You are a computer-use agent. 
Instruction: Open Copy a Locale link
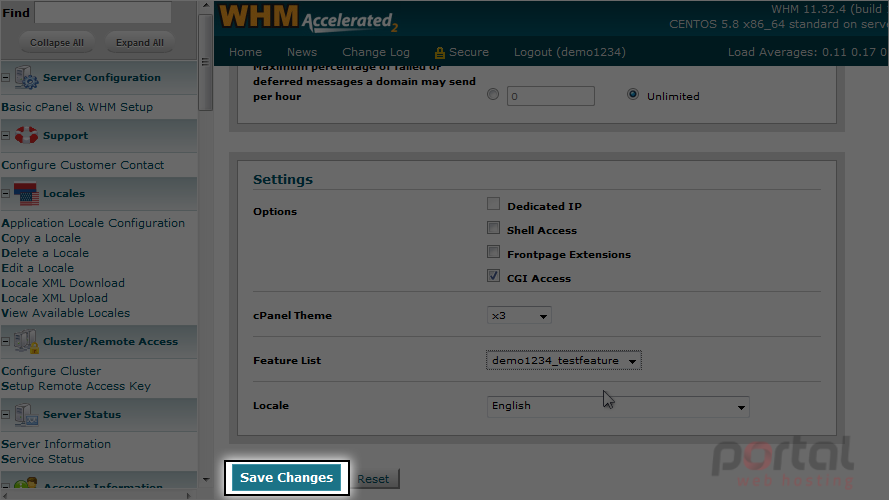click(x=41, y=238)
